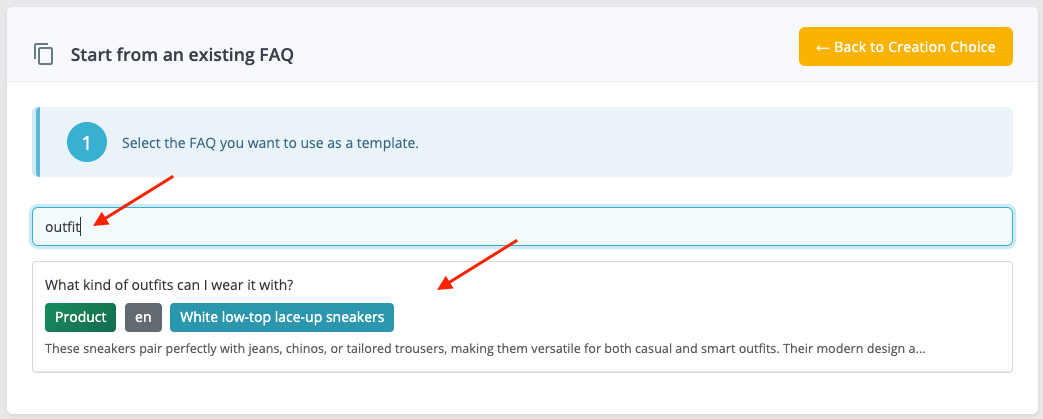Click the red arrow pointing at the search field
This screenshot has height=419, width=1043.
click(135, 201)
